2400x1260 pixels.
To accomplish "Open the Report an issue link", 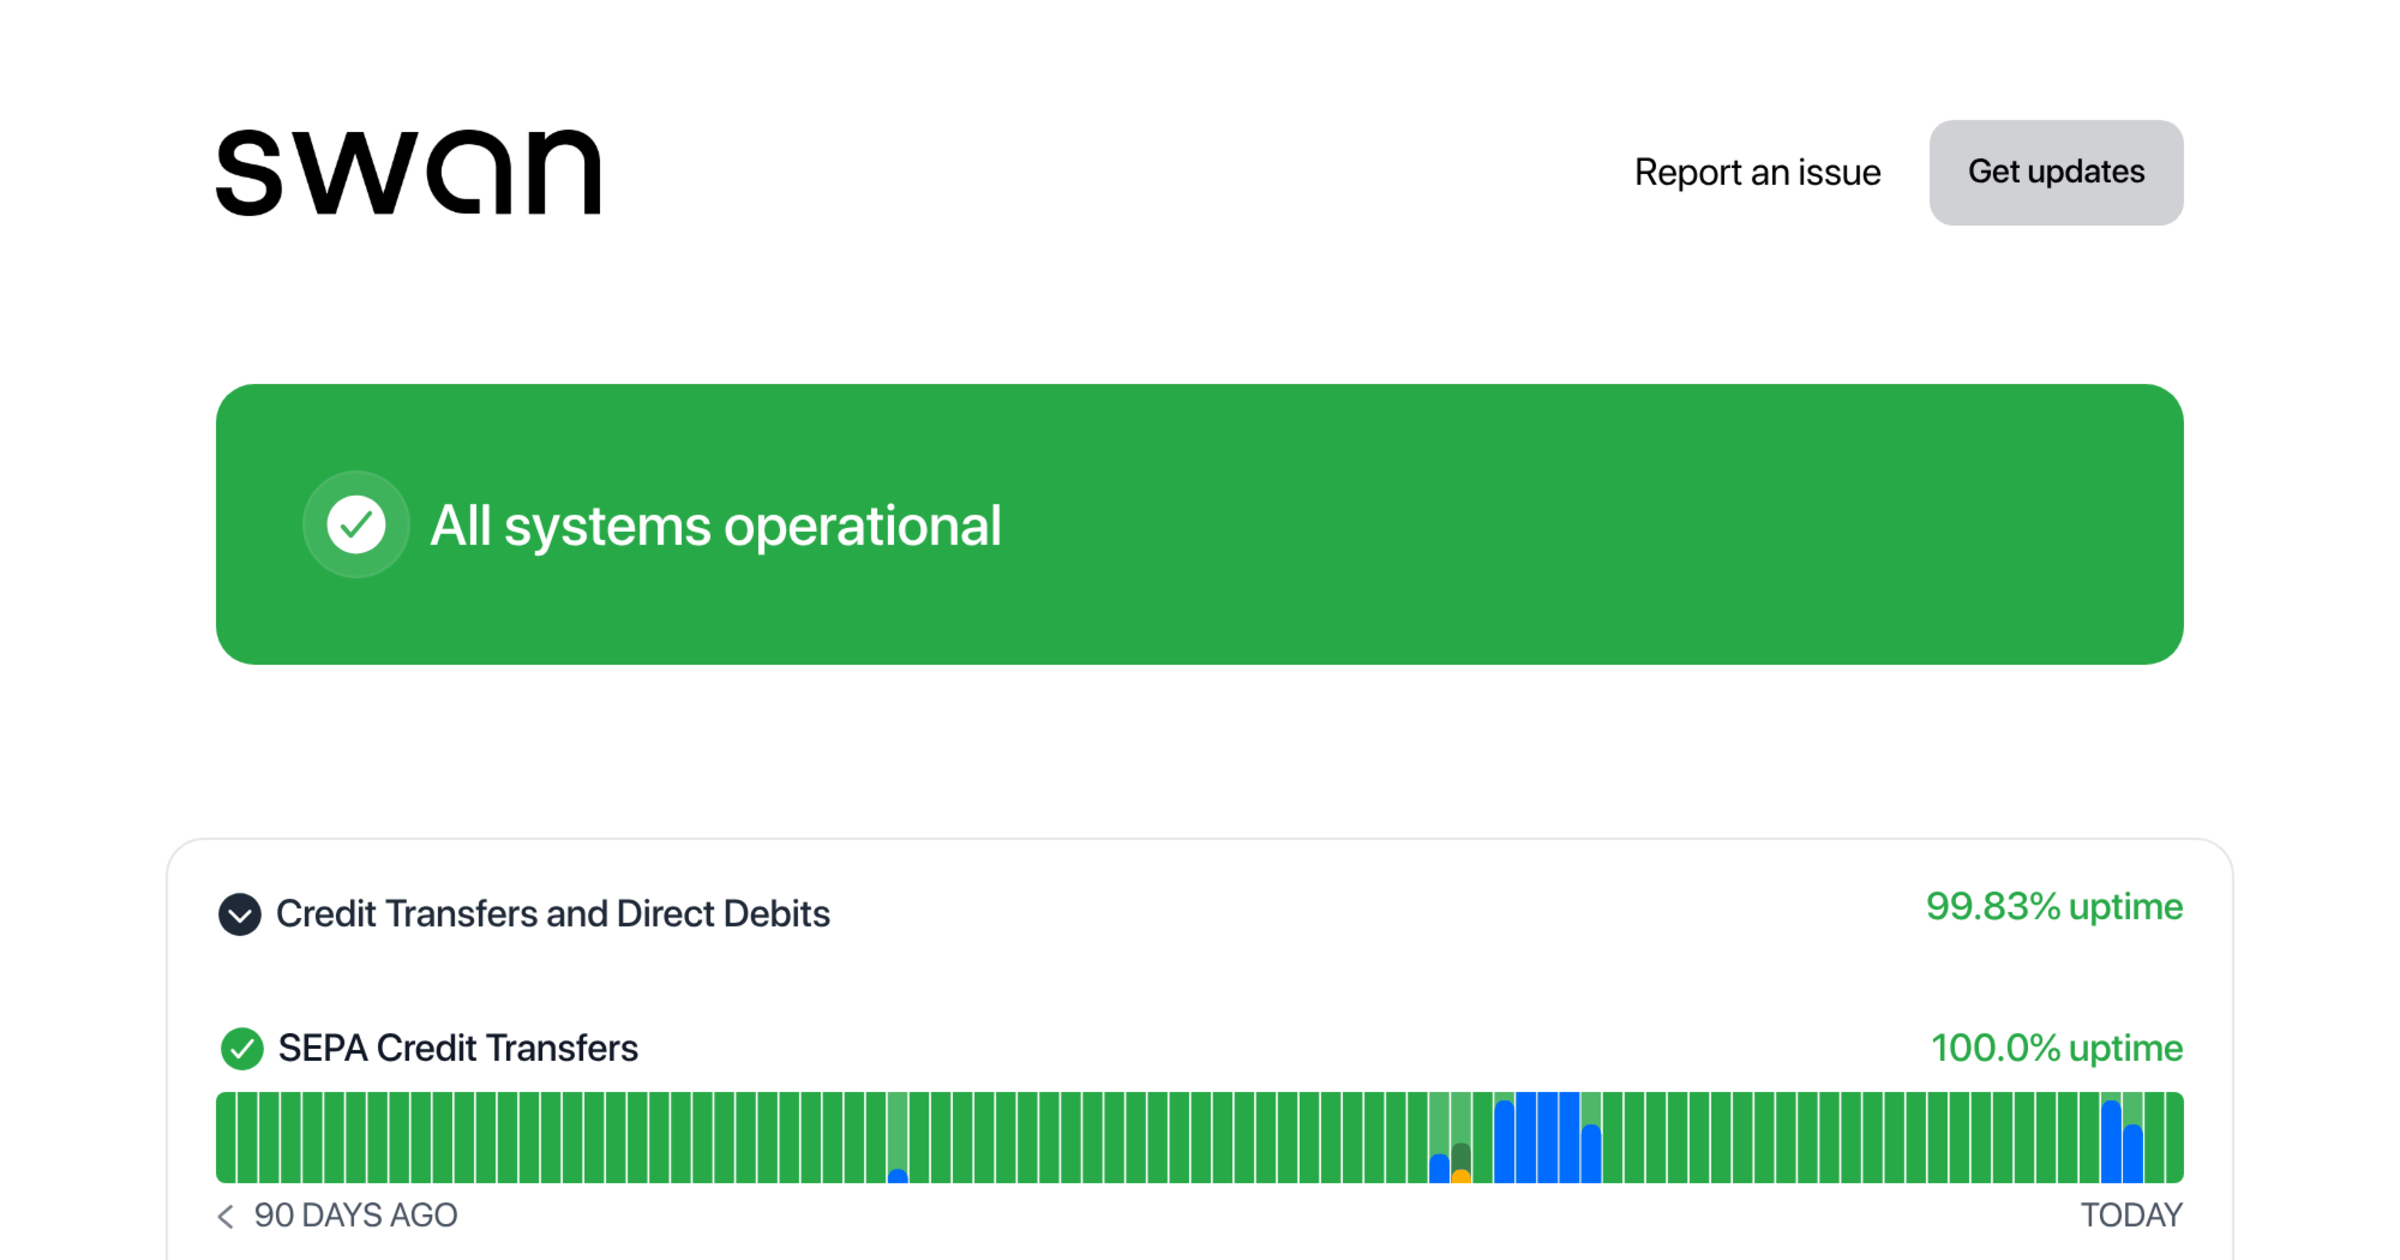I will pos(1757,172).
